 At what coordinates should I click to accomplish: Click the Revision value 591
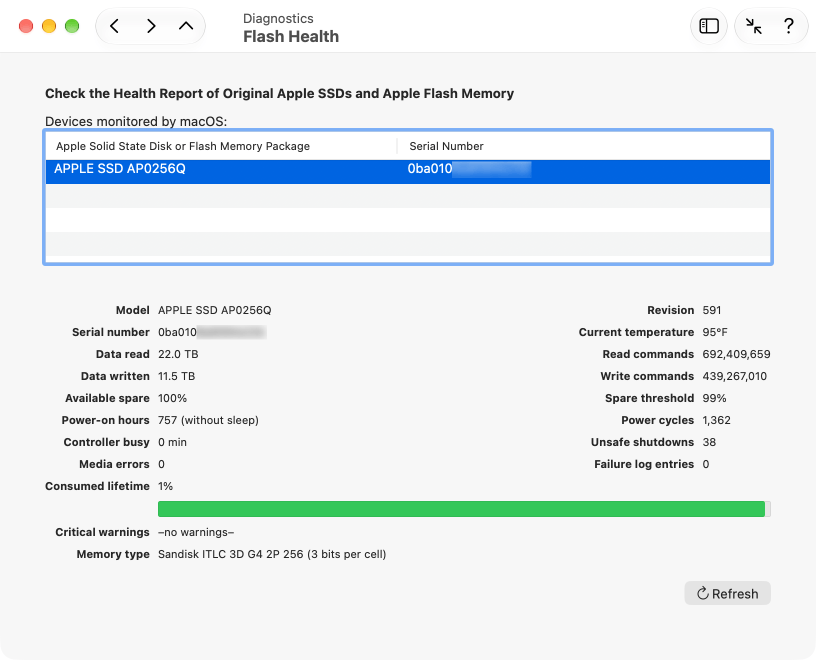pos(711,310)
